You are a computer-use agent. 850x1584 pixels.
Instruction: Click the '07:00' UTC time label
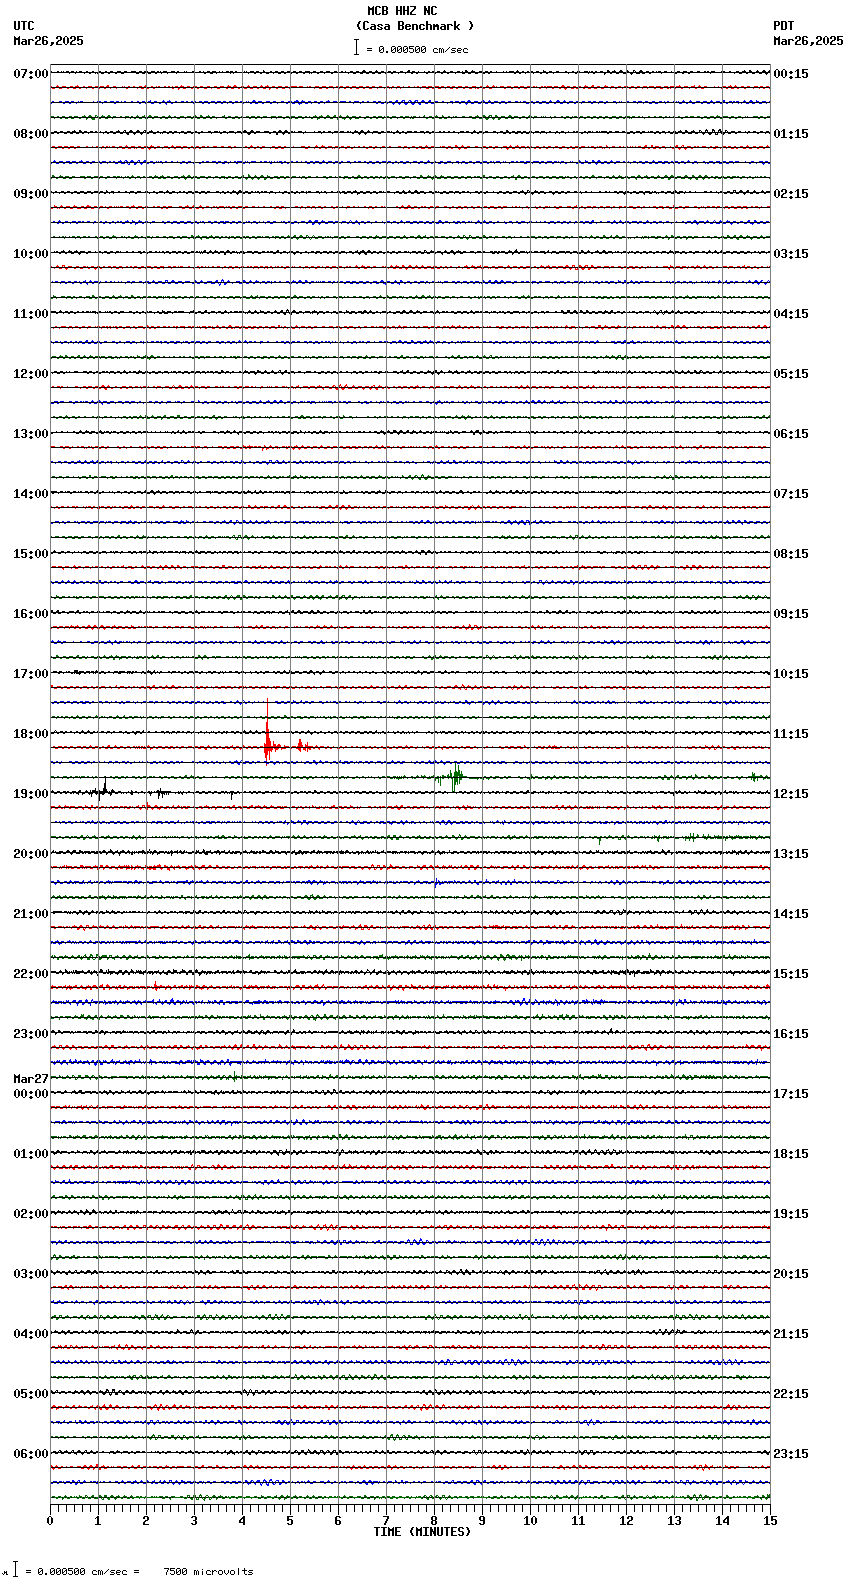point(31,74)
